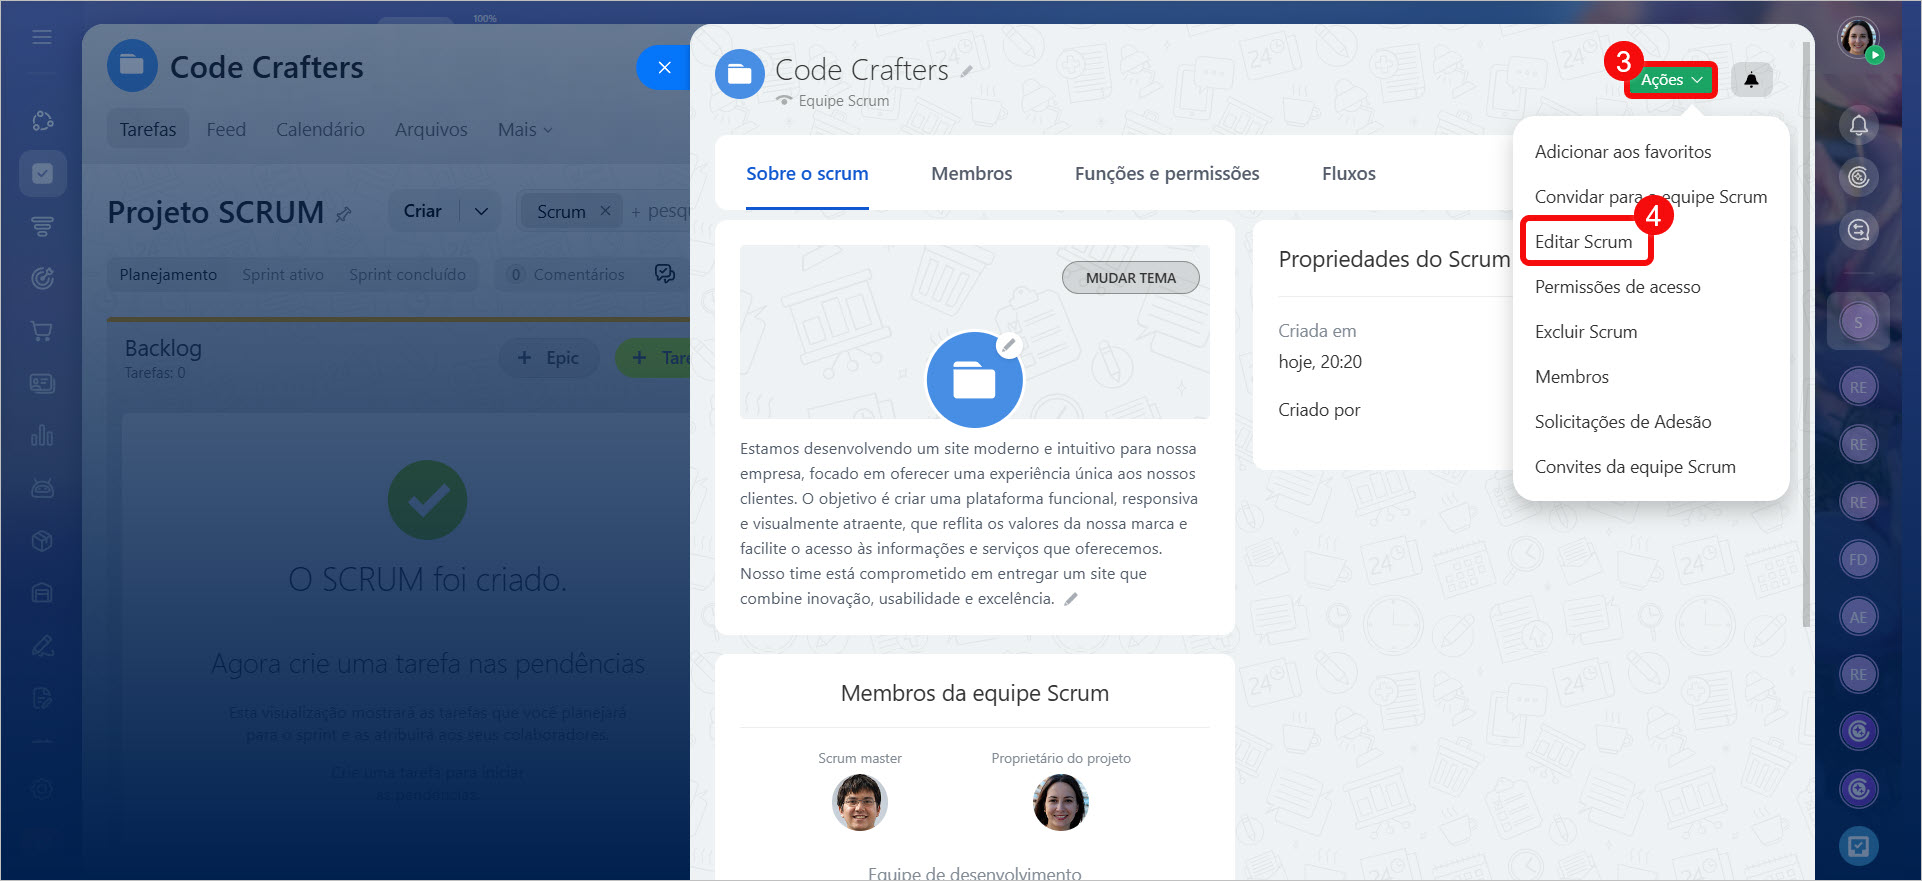Click the Proprietário do projeto avatar

[x=1060, y=803]
